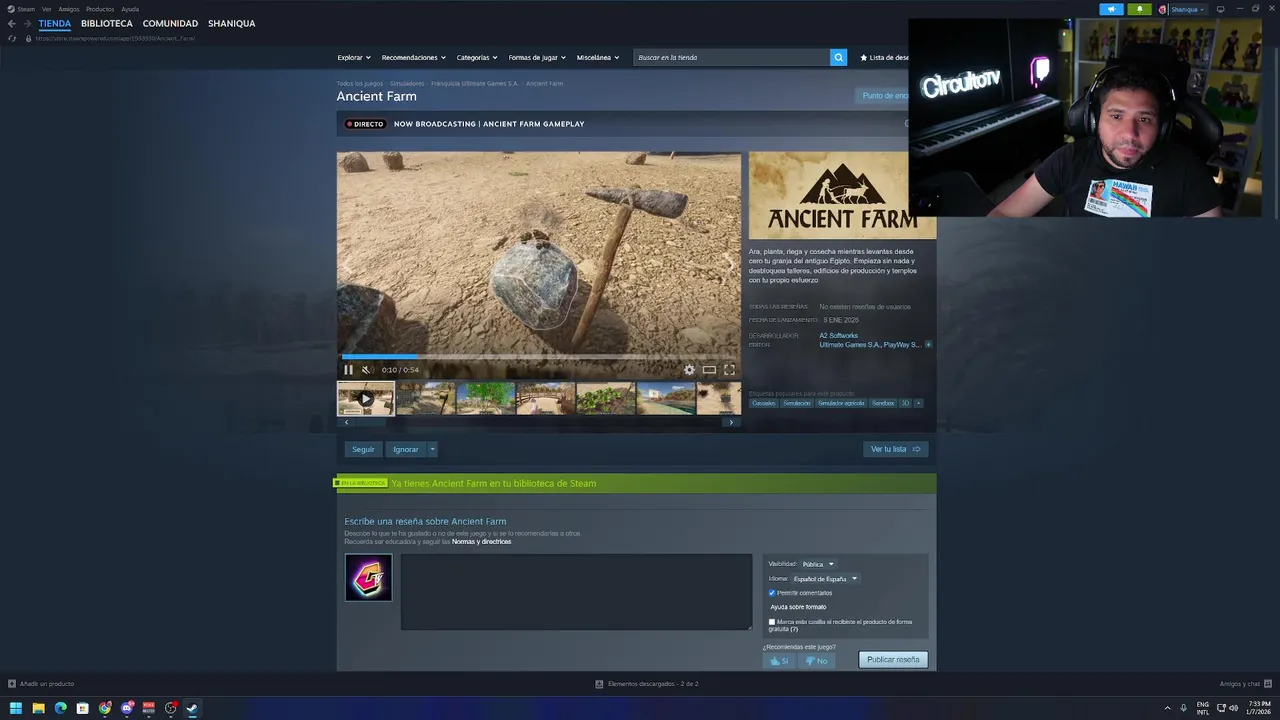Image resolution: width=1280 pixels, height=720 pixels.
Task: Open Añade un producto plus icon
Action: (x=12, y=684)
